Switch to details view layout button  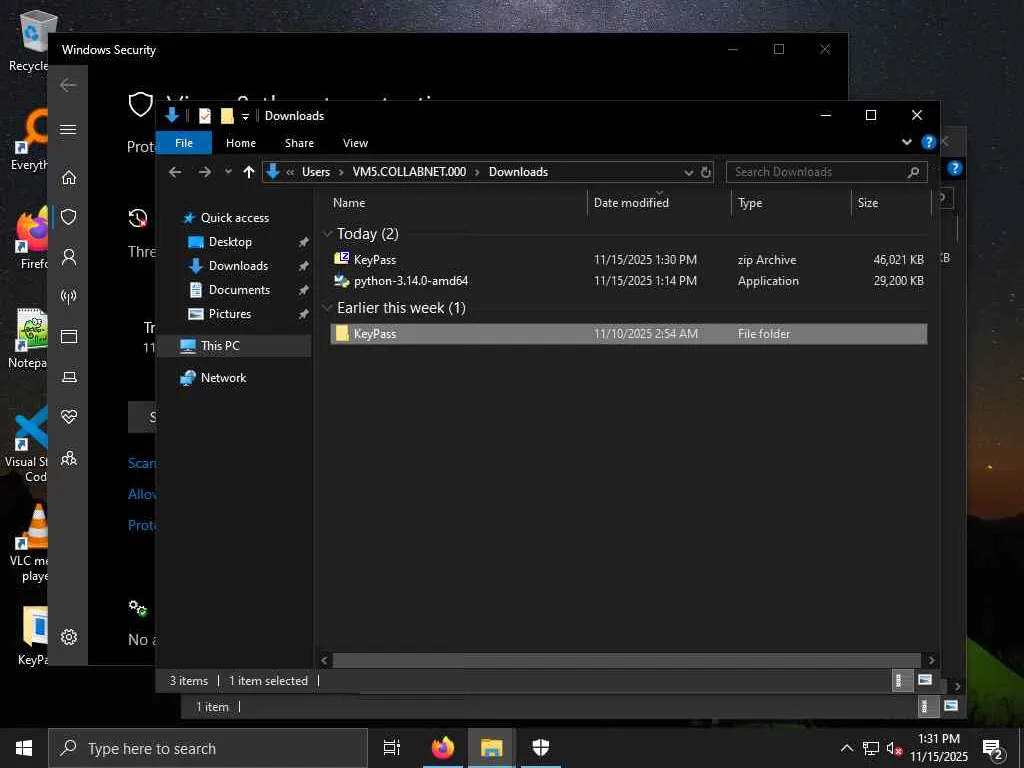[x=901, y=680]
